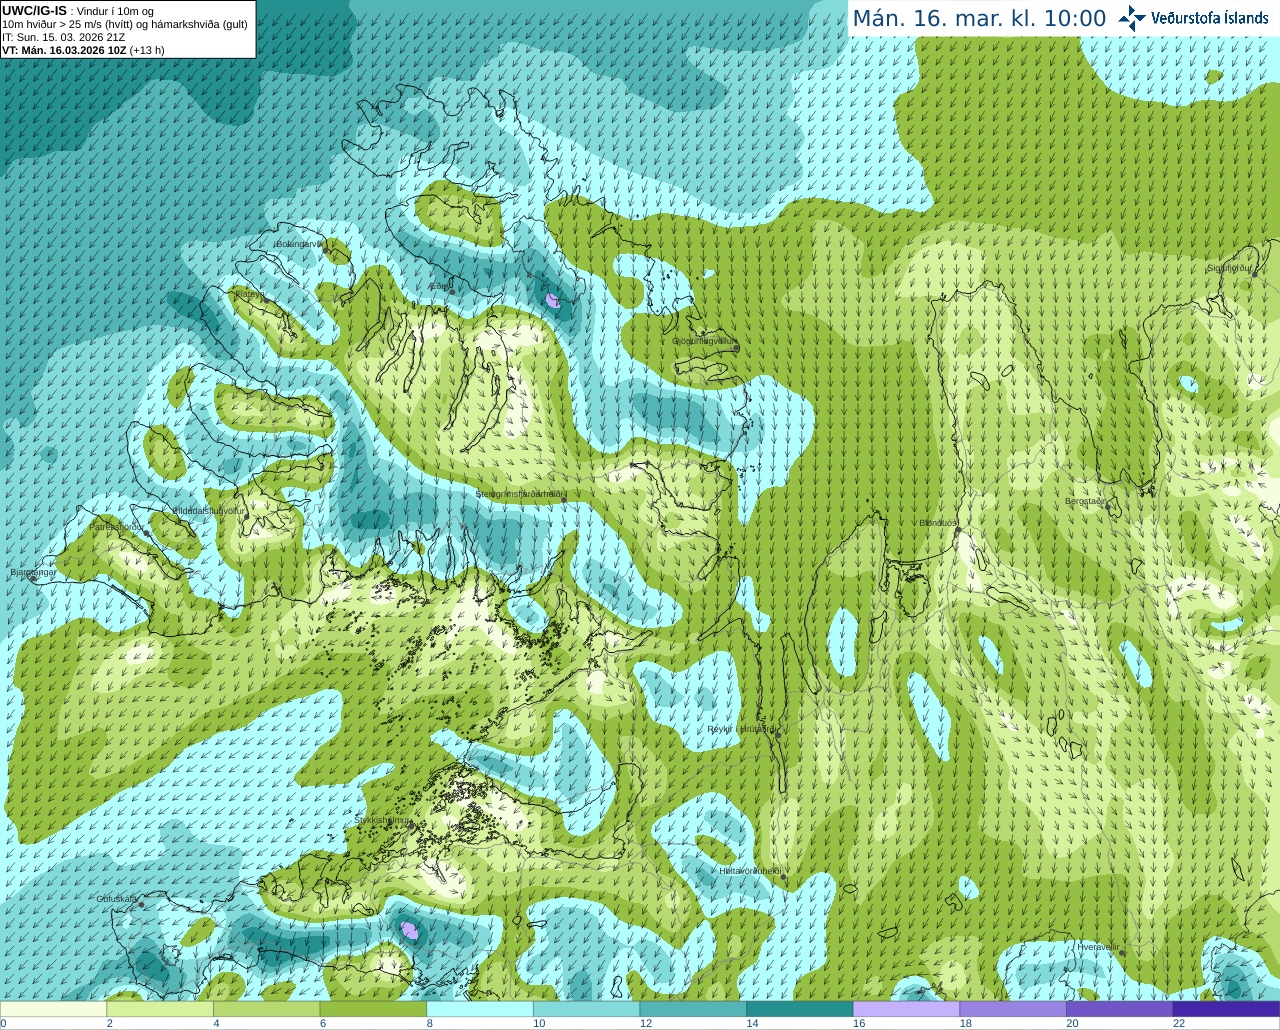Click the Gufuskálar station label
1280x1030 pixels.
(x=117, y=899)
